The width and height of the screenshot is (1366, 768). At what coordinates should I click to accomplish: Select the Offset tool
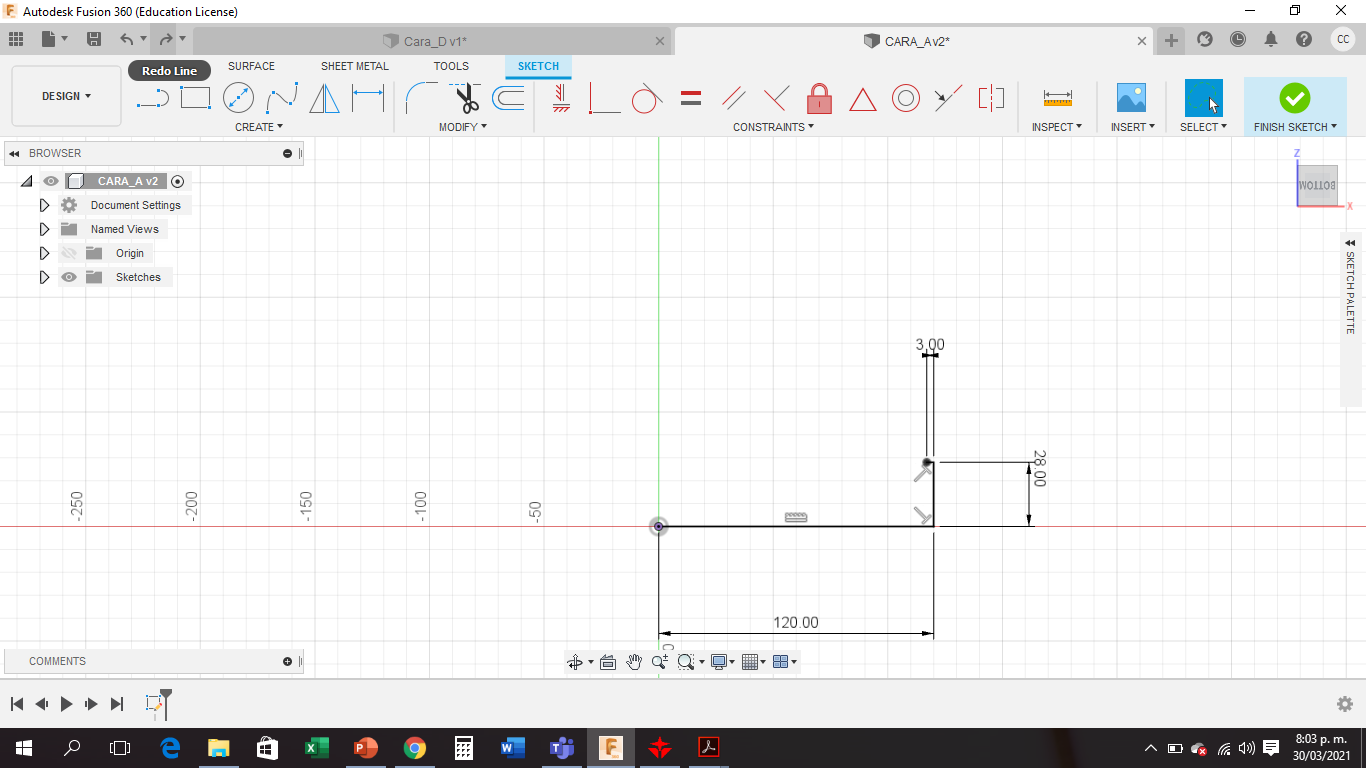[509, 98]
